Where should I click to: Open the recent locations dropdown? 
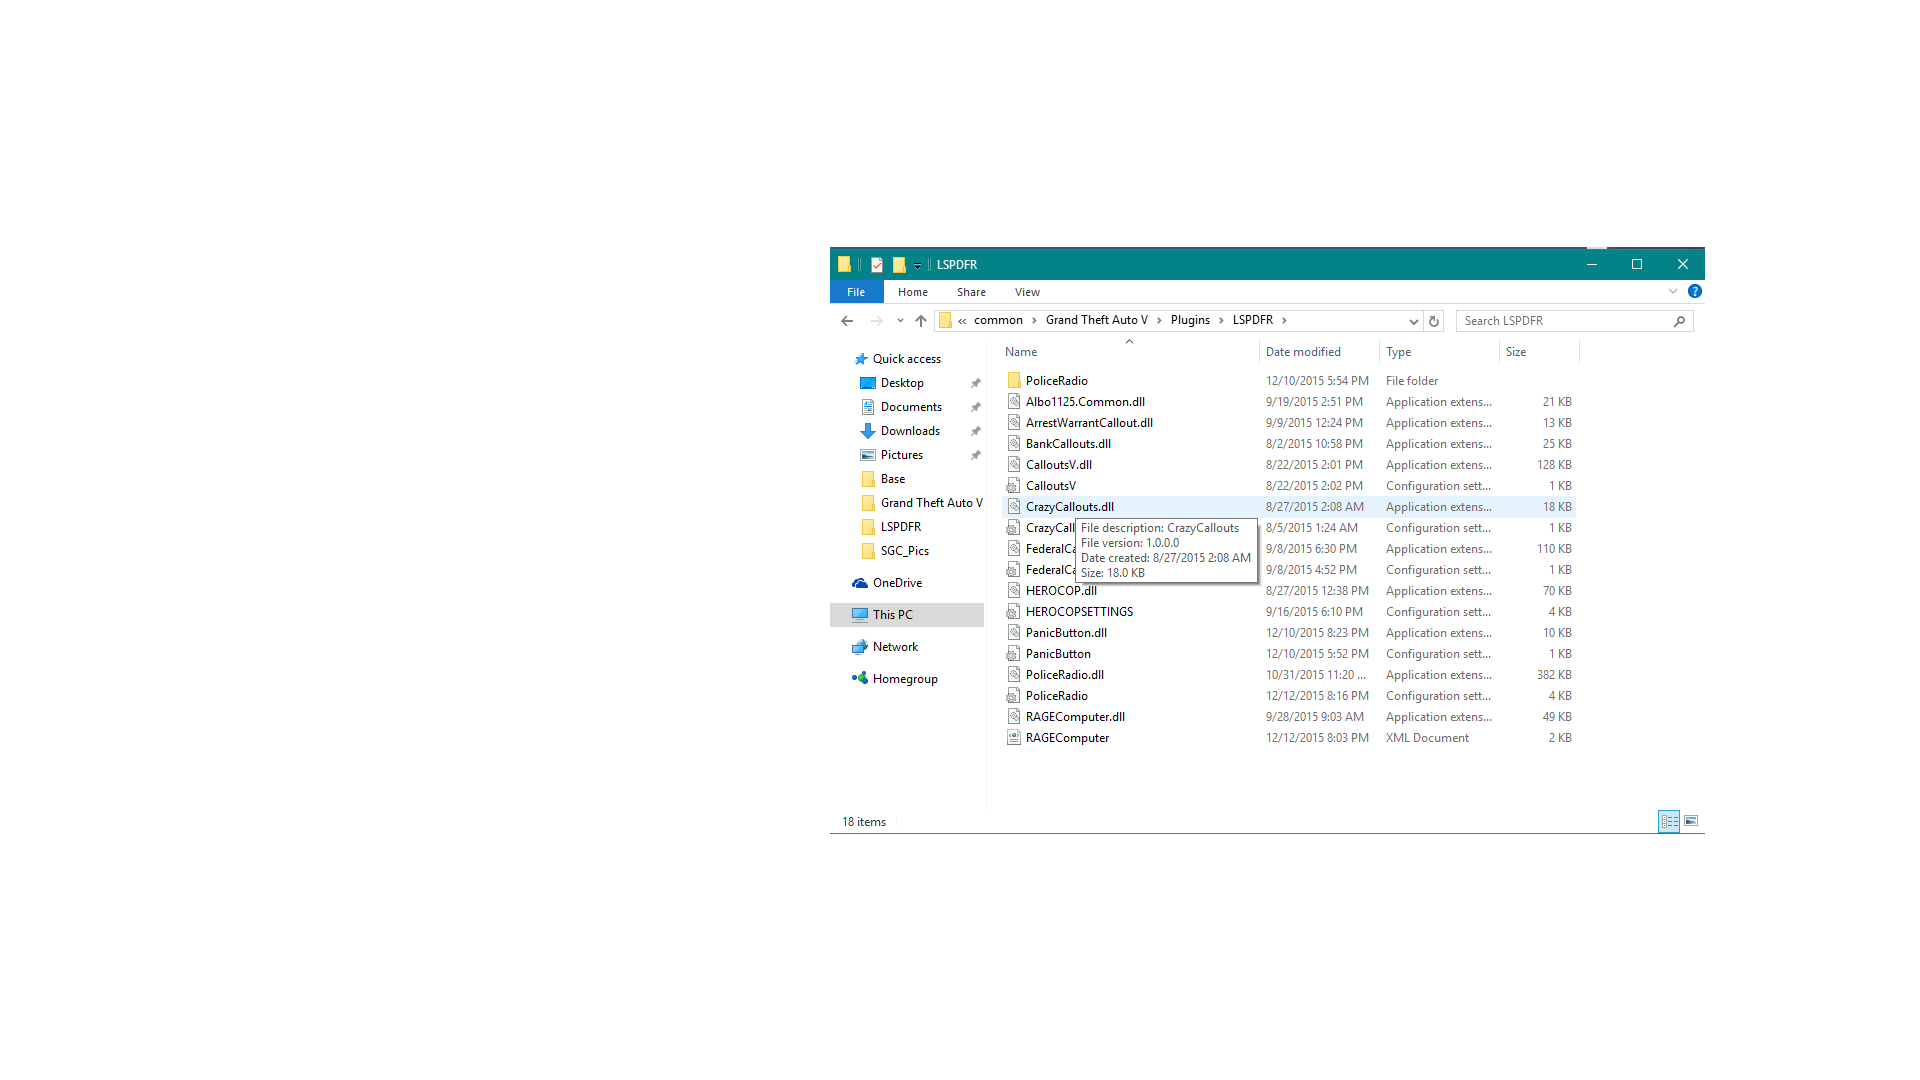[900, 321]
